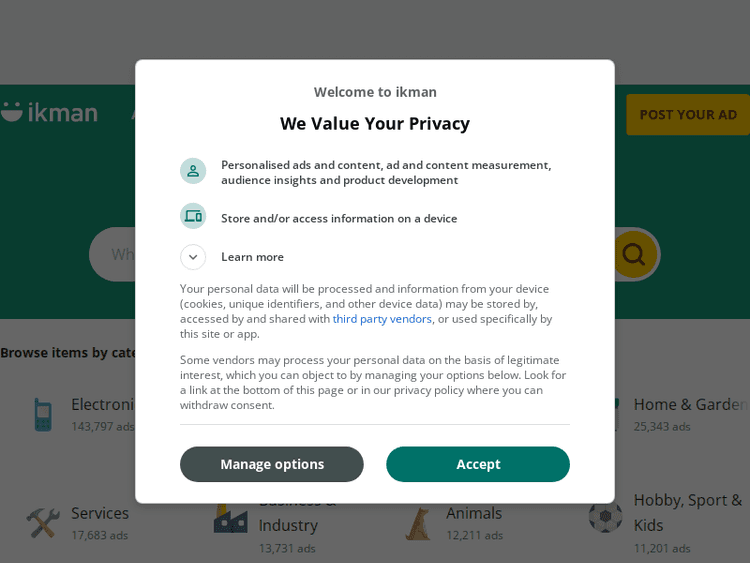Open Manage options
Screen dimensions: 750x563
(x=272, y=464)
